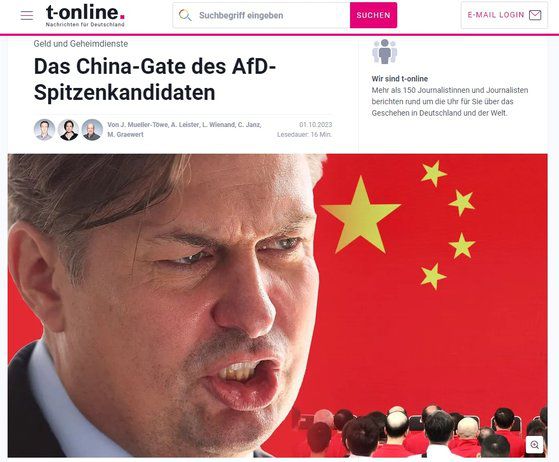559x462 pixels.
Task: Open author M. Graewert's profile link
Action: 125,134
